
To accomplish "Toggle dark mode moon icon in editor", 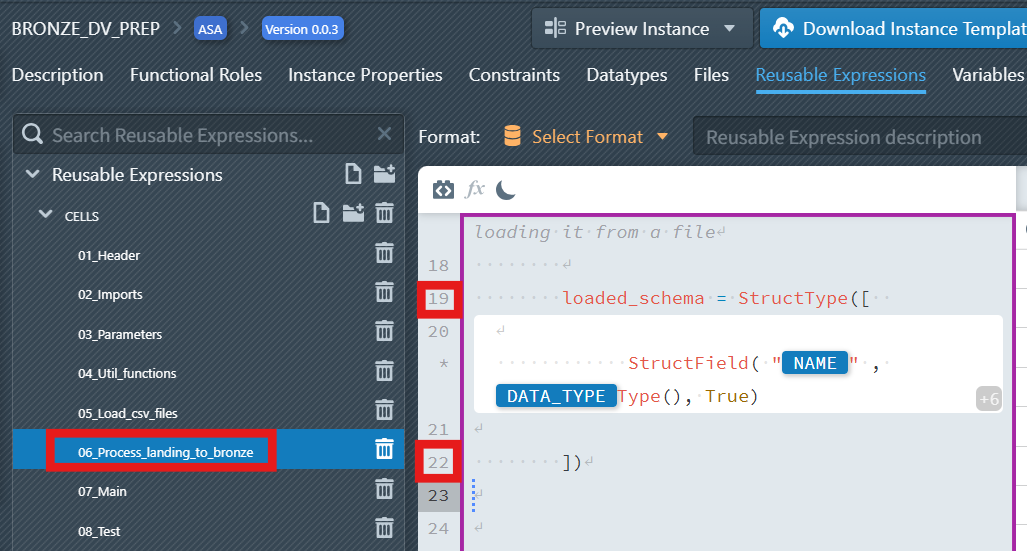I will point(506,189).
